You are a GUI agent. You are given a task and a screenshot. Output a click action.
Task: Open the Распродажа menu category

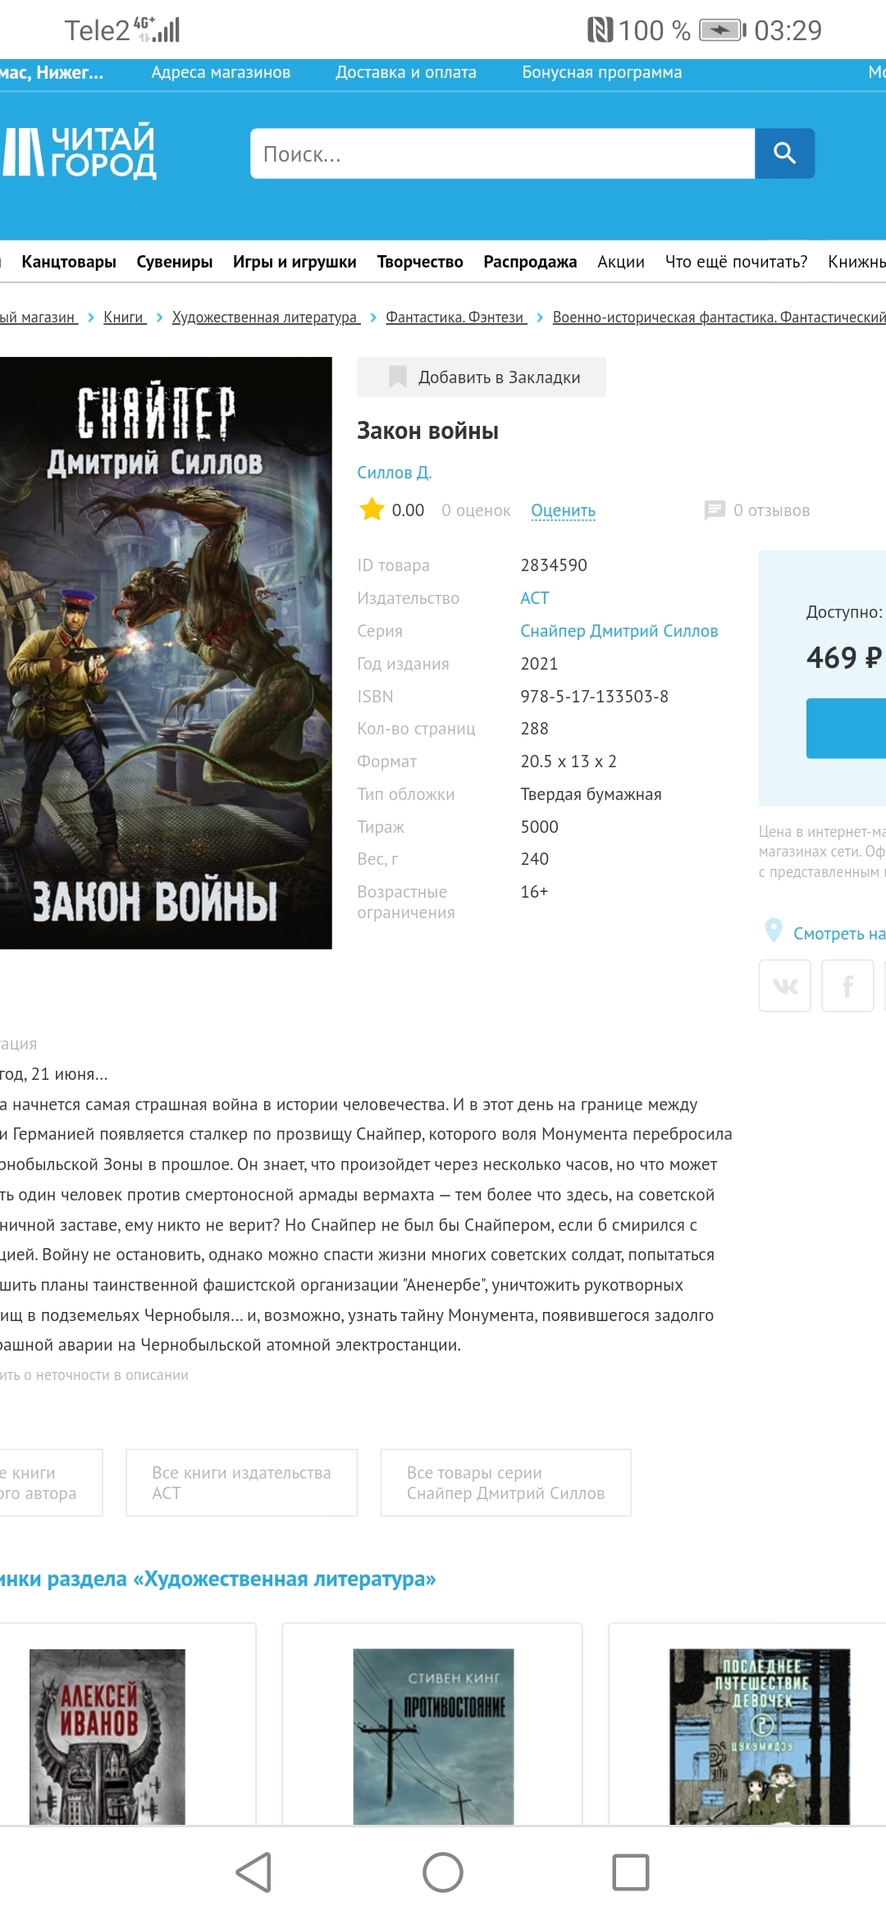(530, 262)
